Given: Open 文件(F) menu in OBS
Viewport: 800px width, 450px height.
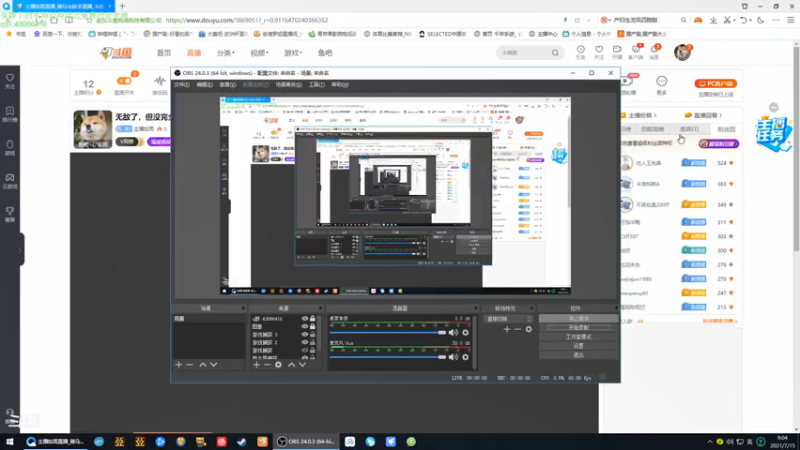Looking at the screenshot, I should click(182, 85).
